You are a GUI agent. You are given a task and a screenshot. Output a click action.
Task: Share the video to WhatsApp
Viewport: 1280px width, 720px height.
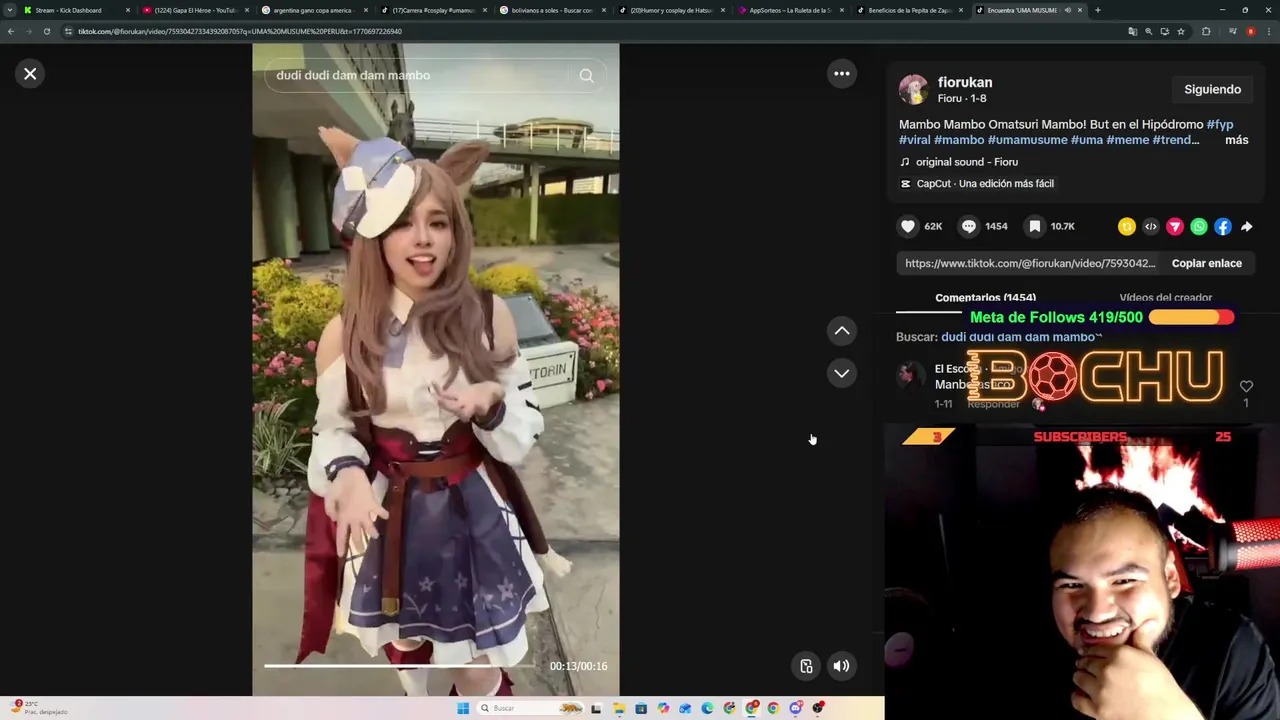pos(1199,227)
